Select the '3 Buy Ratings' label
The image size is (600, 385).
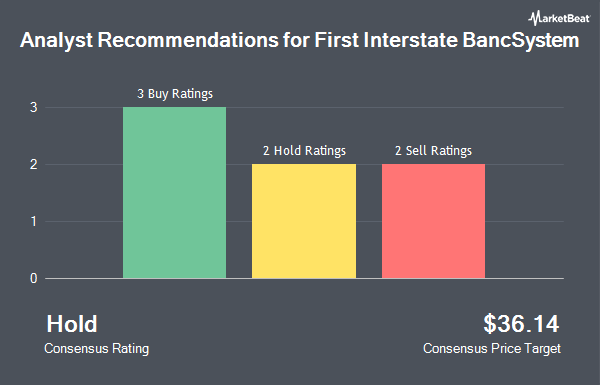click(x=175, y=94)
